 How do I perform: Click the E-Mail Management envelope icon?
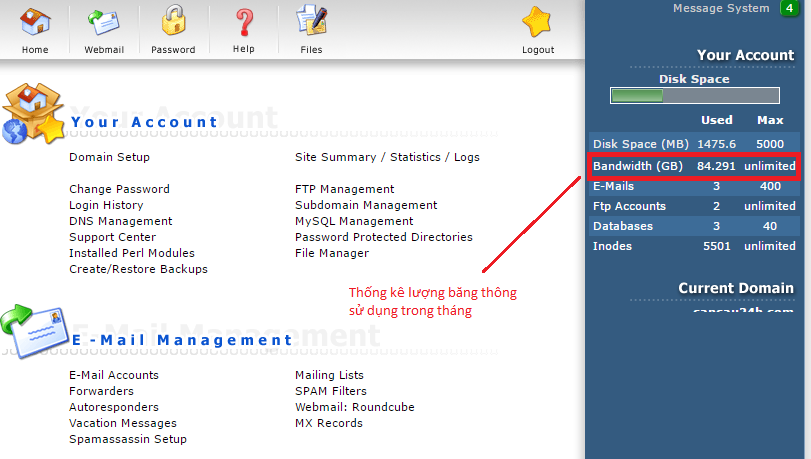[x=35, y=331]
